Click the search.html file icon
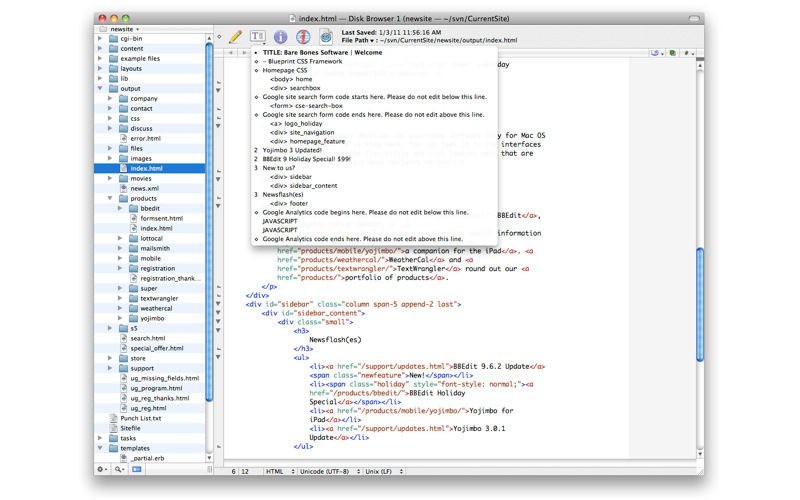The height and width of the screenshot is (500, 800). click(123, 338)
